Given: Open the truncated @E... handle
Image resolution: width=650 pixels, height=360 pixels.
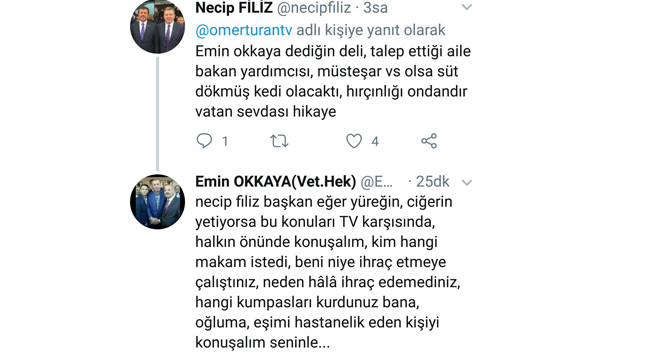Looking at the screenshot, I should (x=376, y=182).
